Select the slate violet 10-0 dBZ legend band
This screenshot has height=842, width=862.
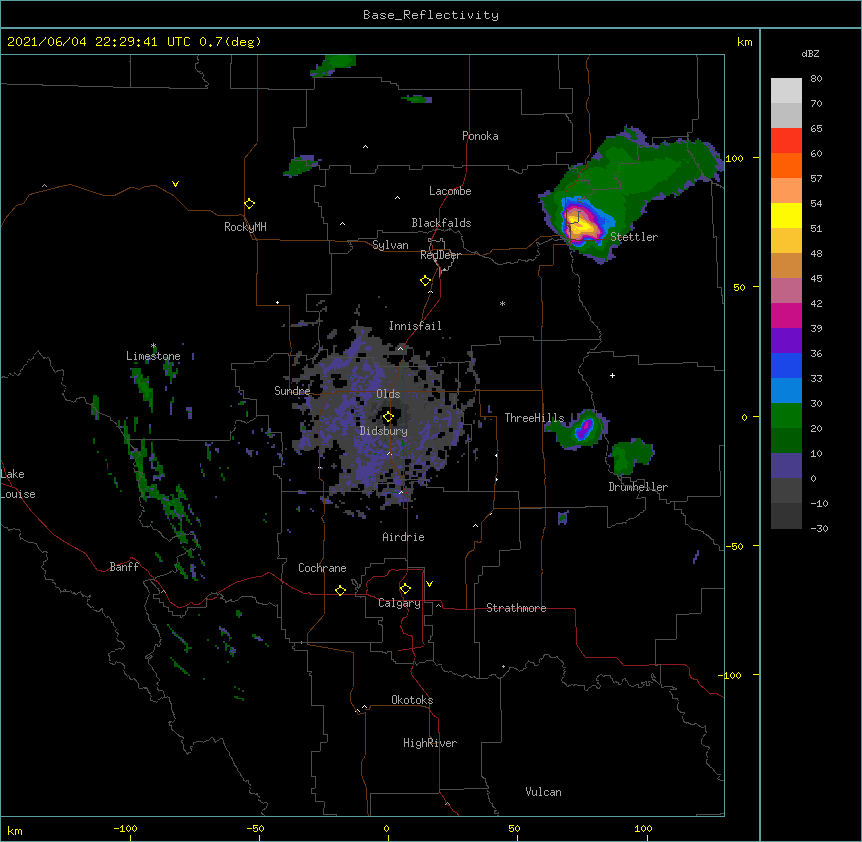[x=786, y=466]
